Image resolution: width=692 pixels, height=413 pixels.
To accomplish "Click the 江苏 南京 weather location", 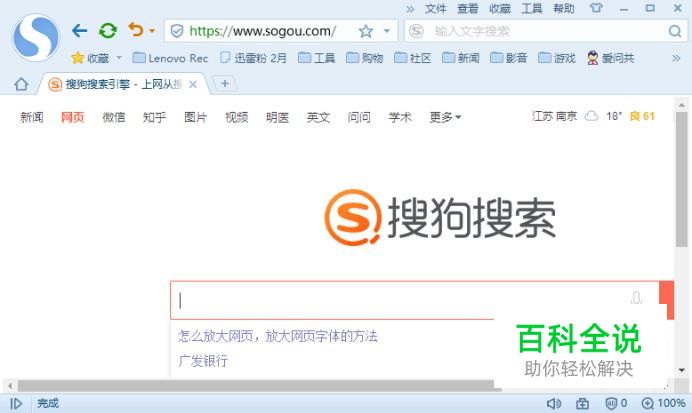I will click(554, 116).
